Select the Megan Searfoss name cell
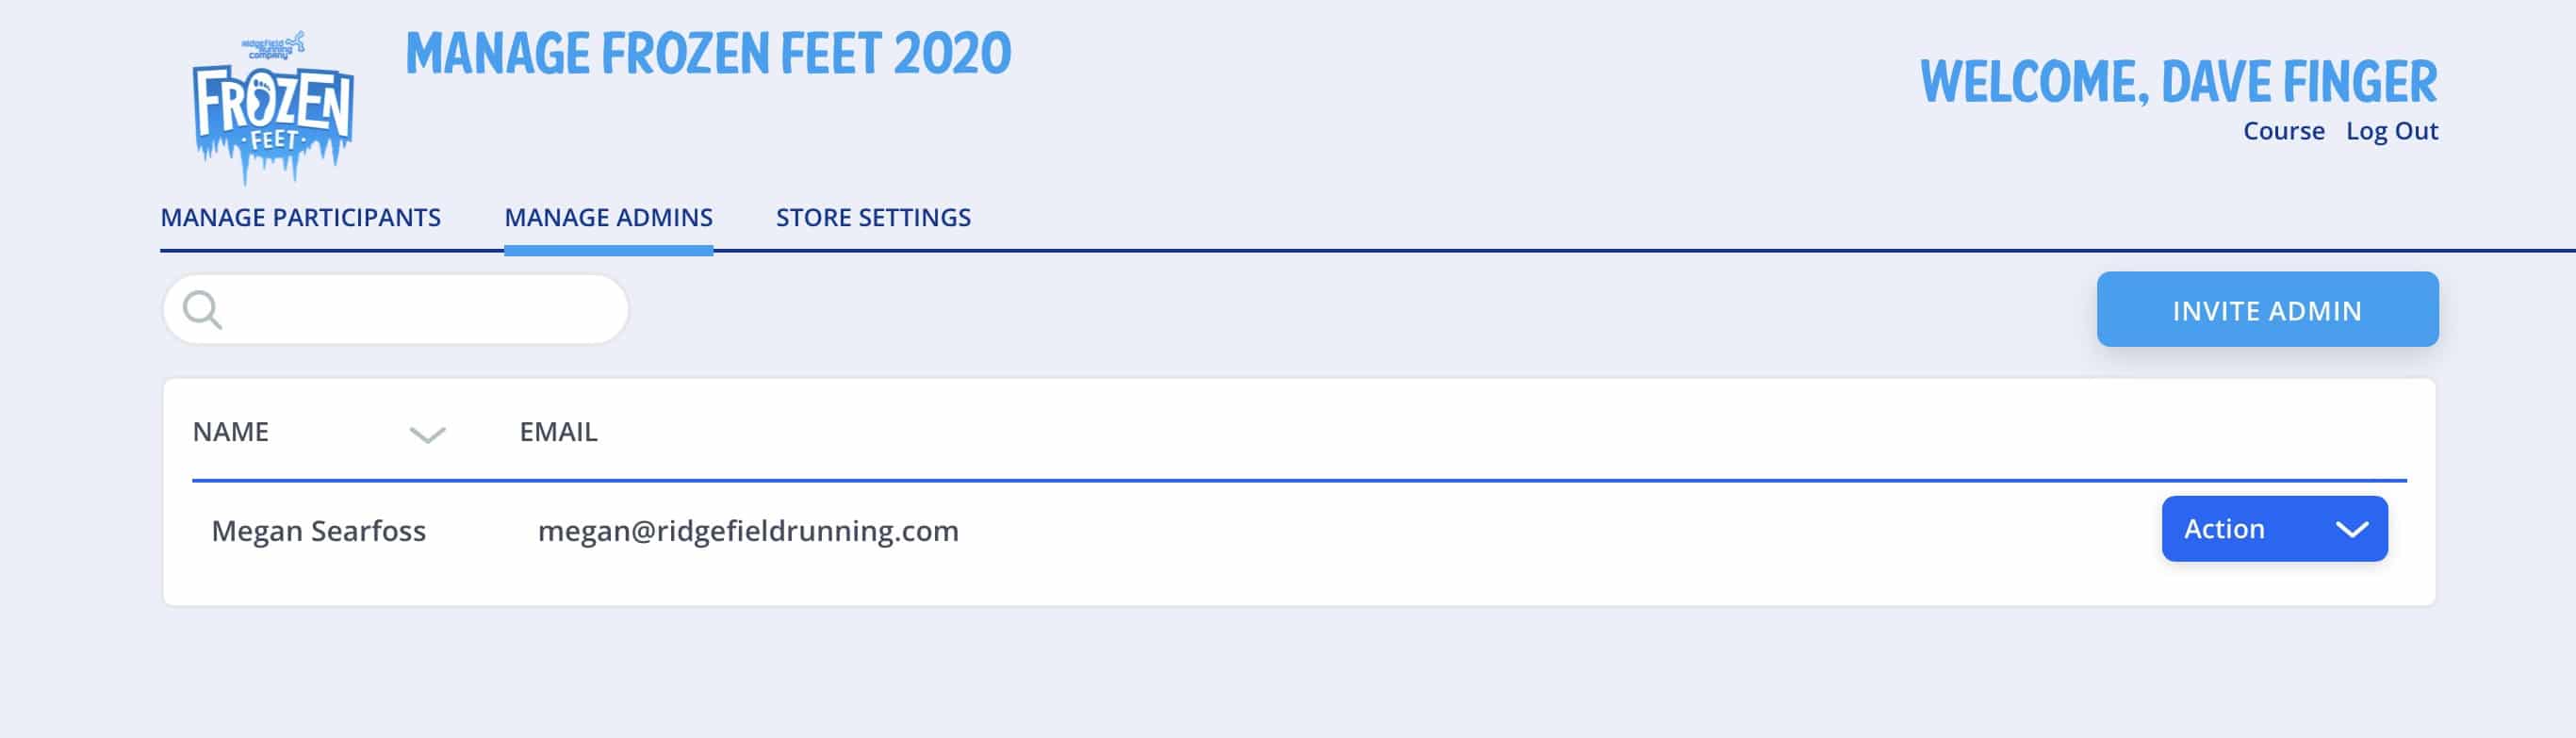Screen dimensions: 2576x738 [319, 531]
